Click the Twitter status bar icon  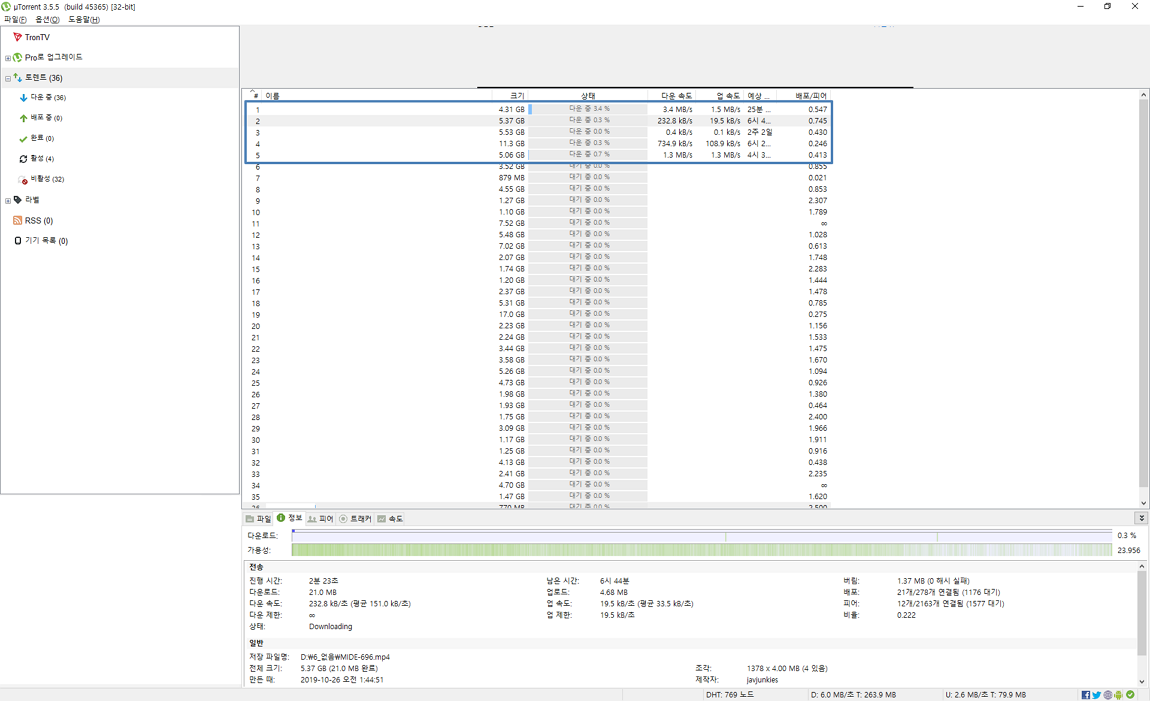pos(1096,694)
